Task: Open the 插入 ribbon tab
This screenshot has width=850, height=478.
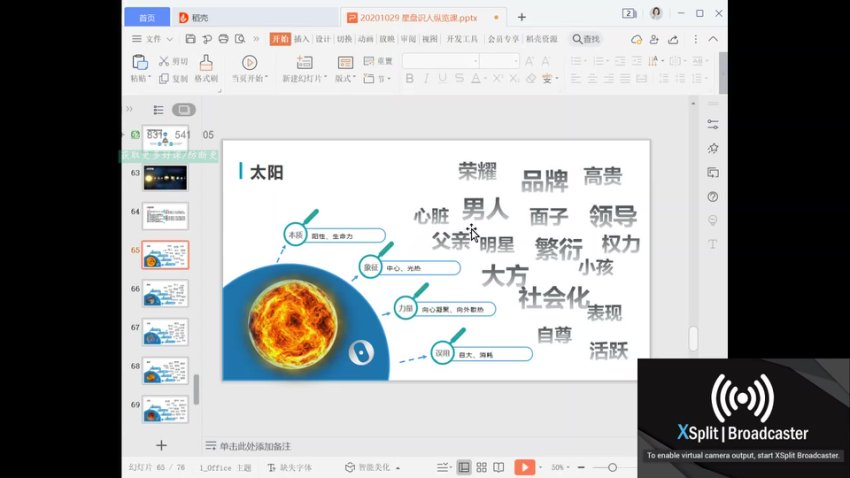Action: pos(301,39)
